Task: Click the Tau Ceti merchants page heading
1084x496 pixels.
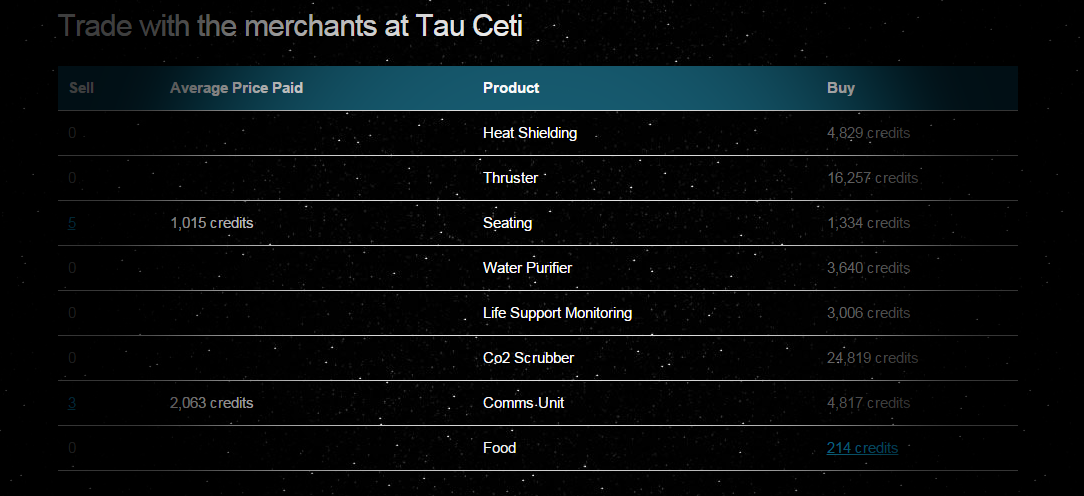Action: point(290,26)
